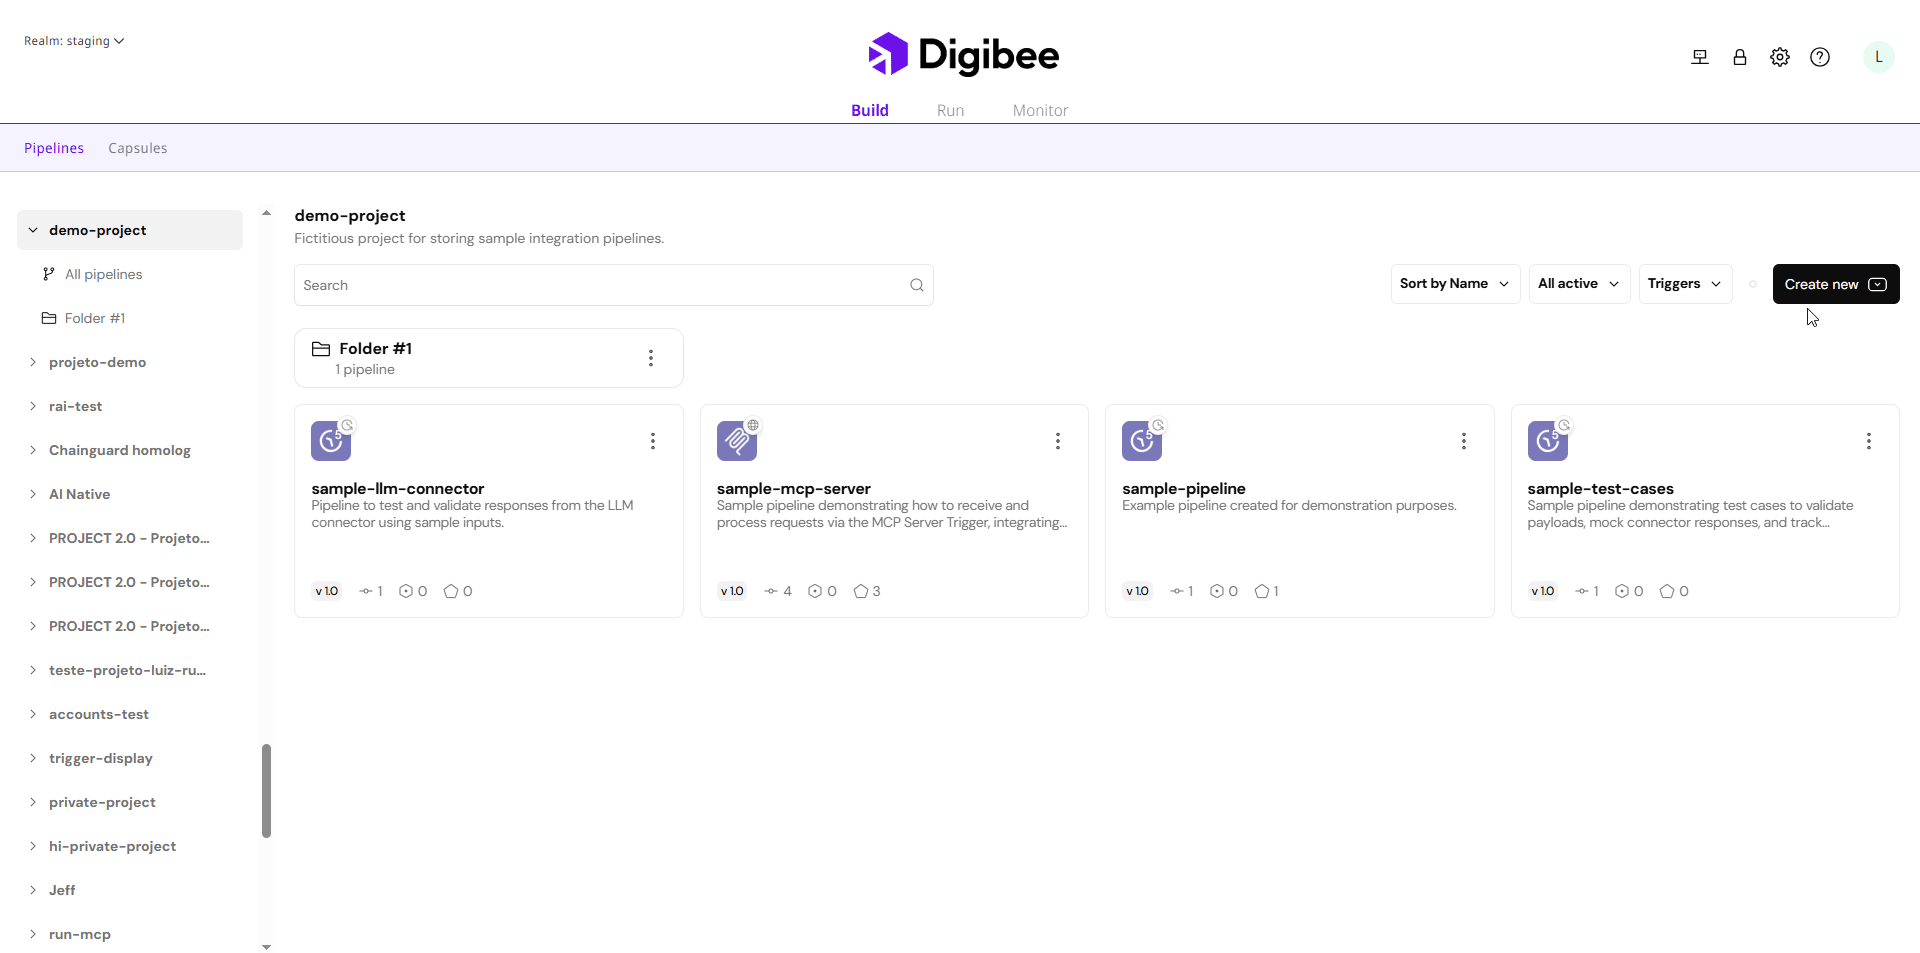Open the All active filter dropdown
Viewport: 1920px width, 953px height.
click(x=1579, y=284)
